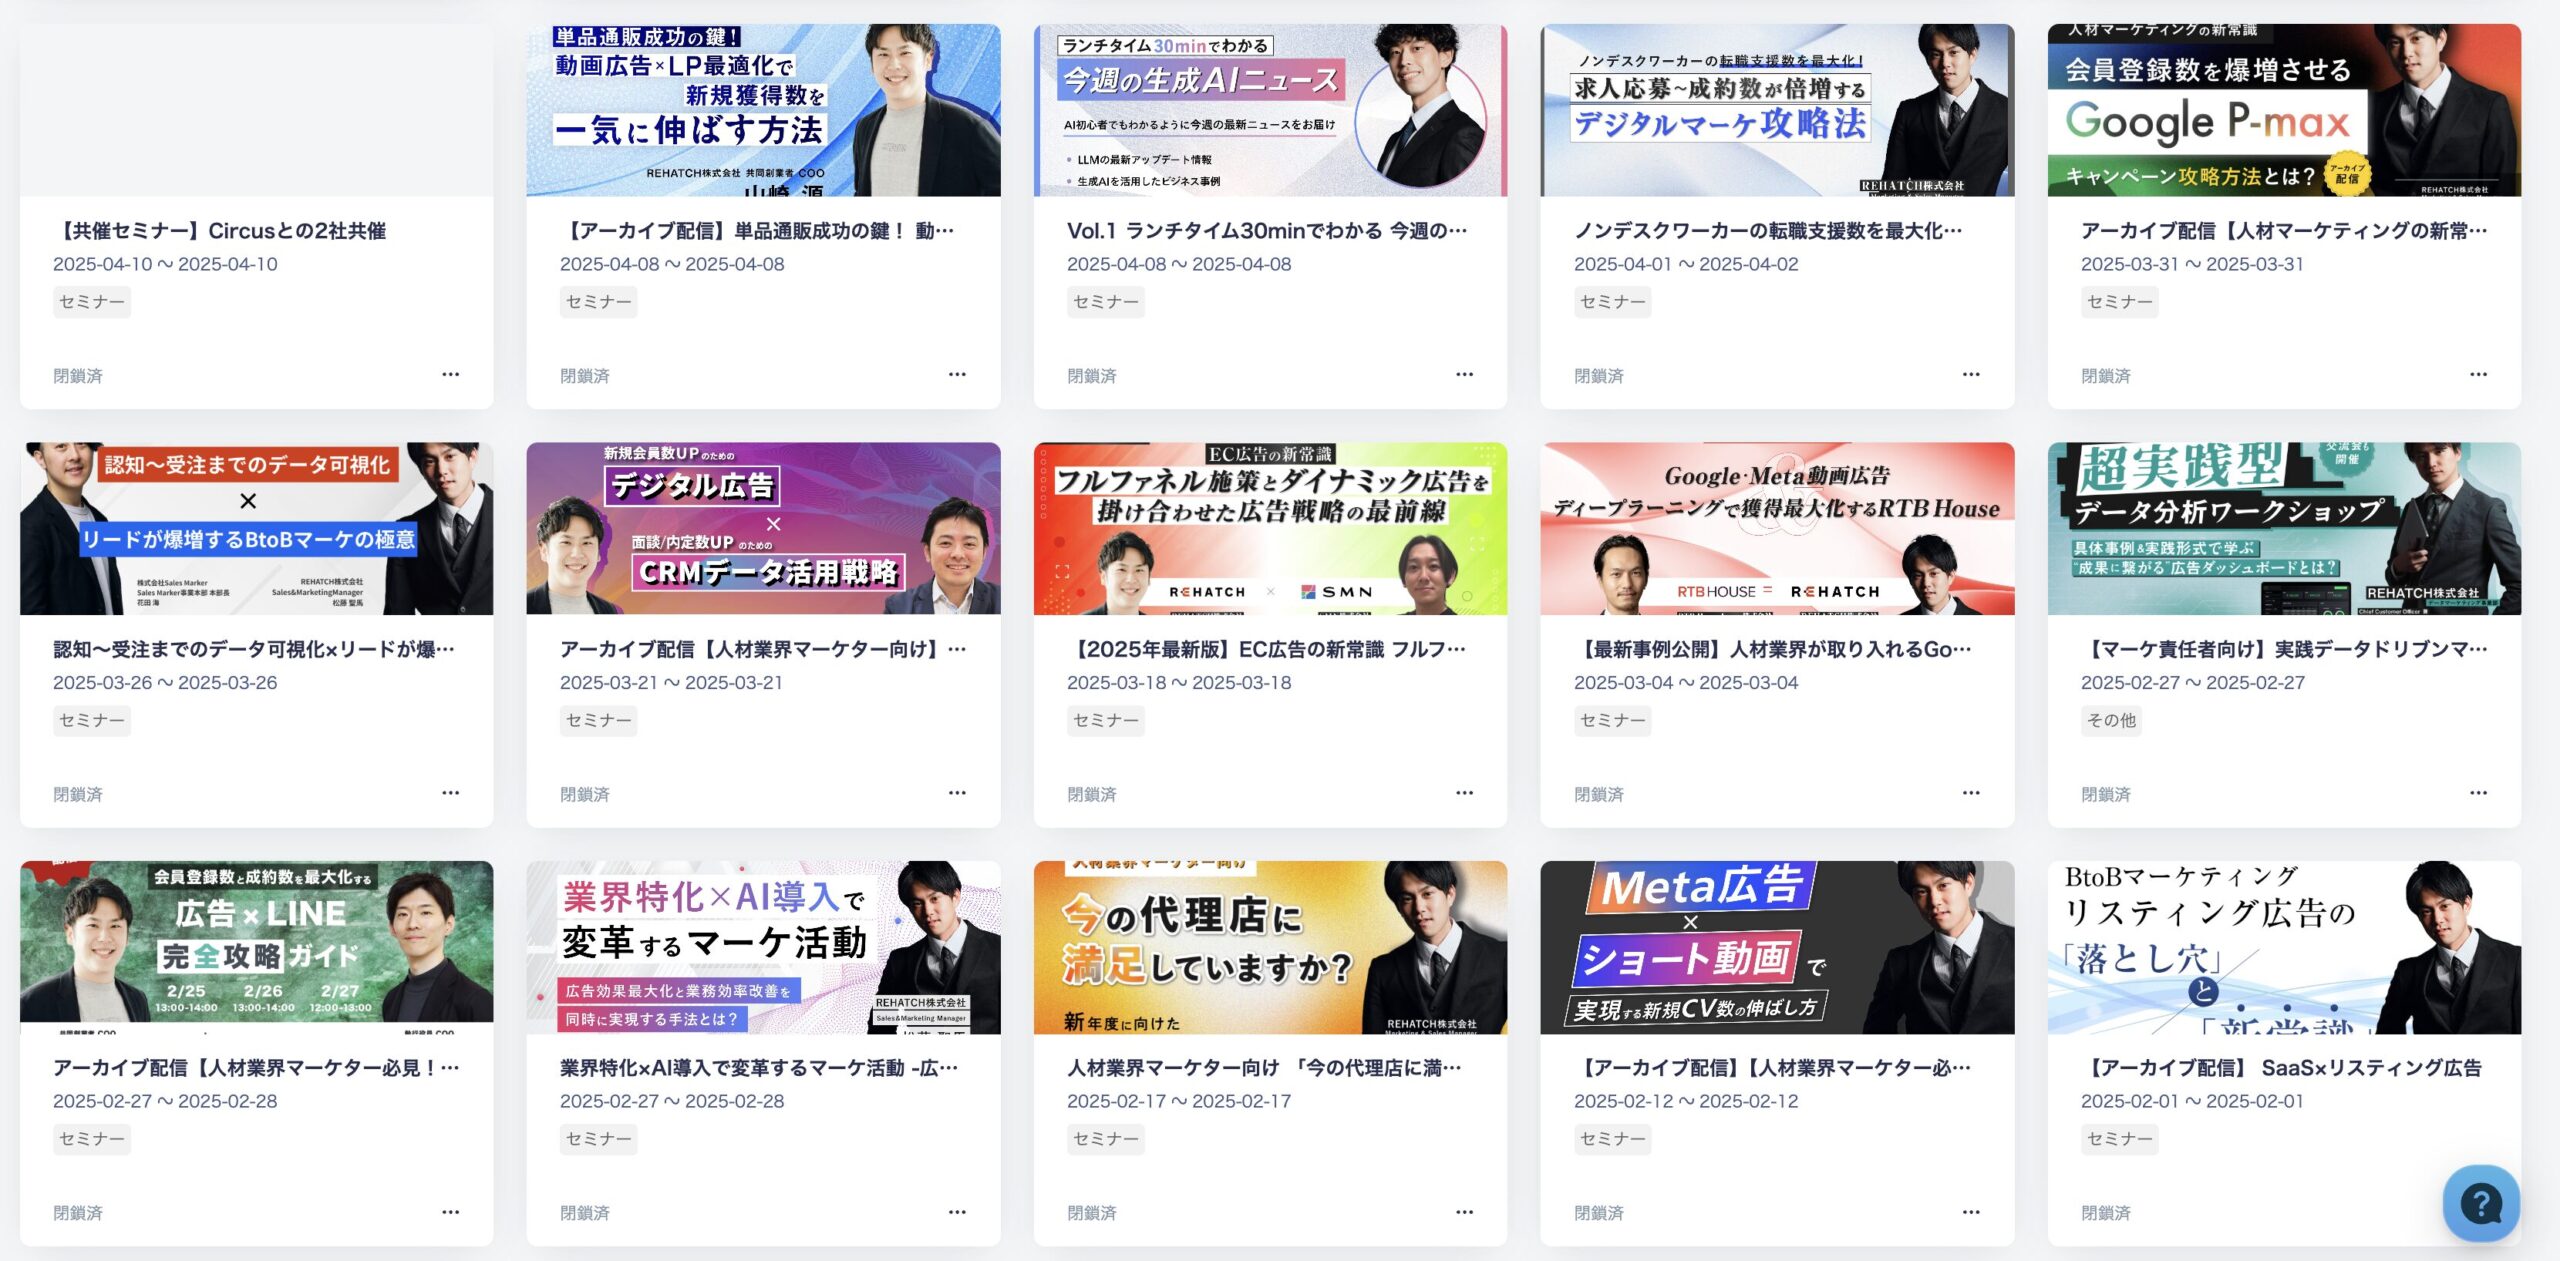Open more options for Circus共催 seminar card

point(451,374)
